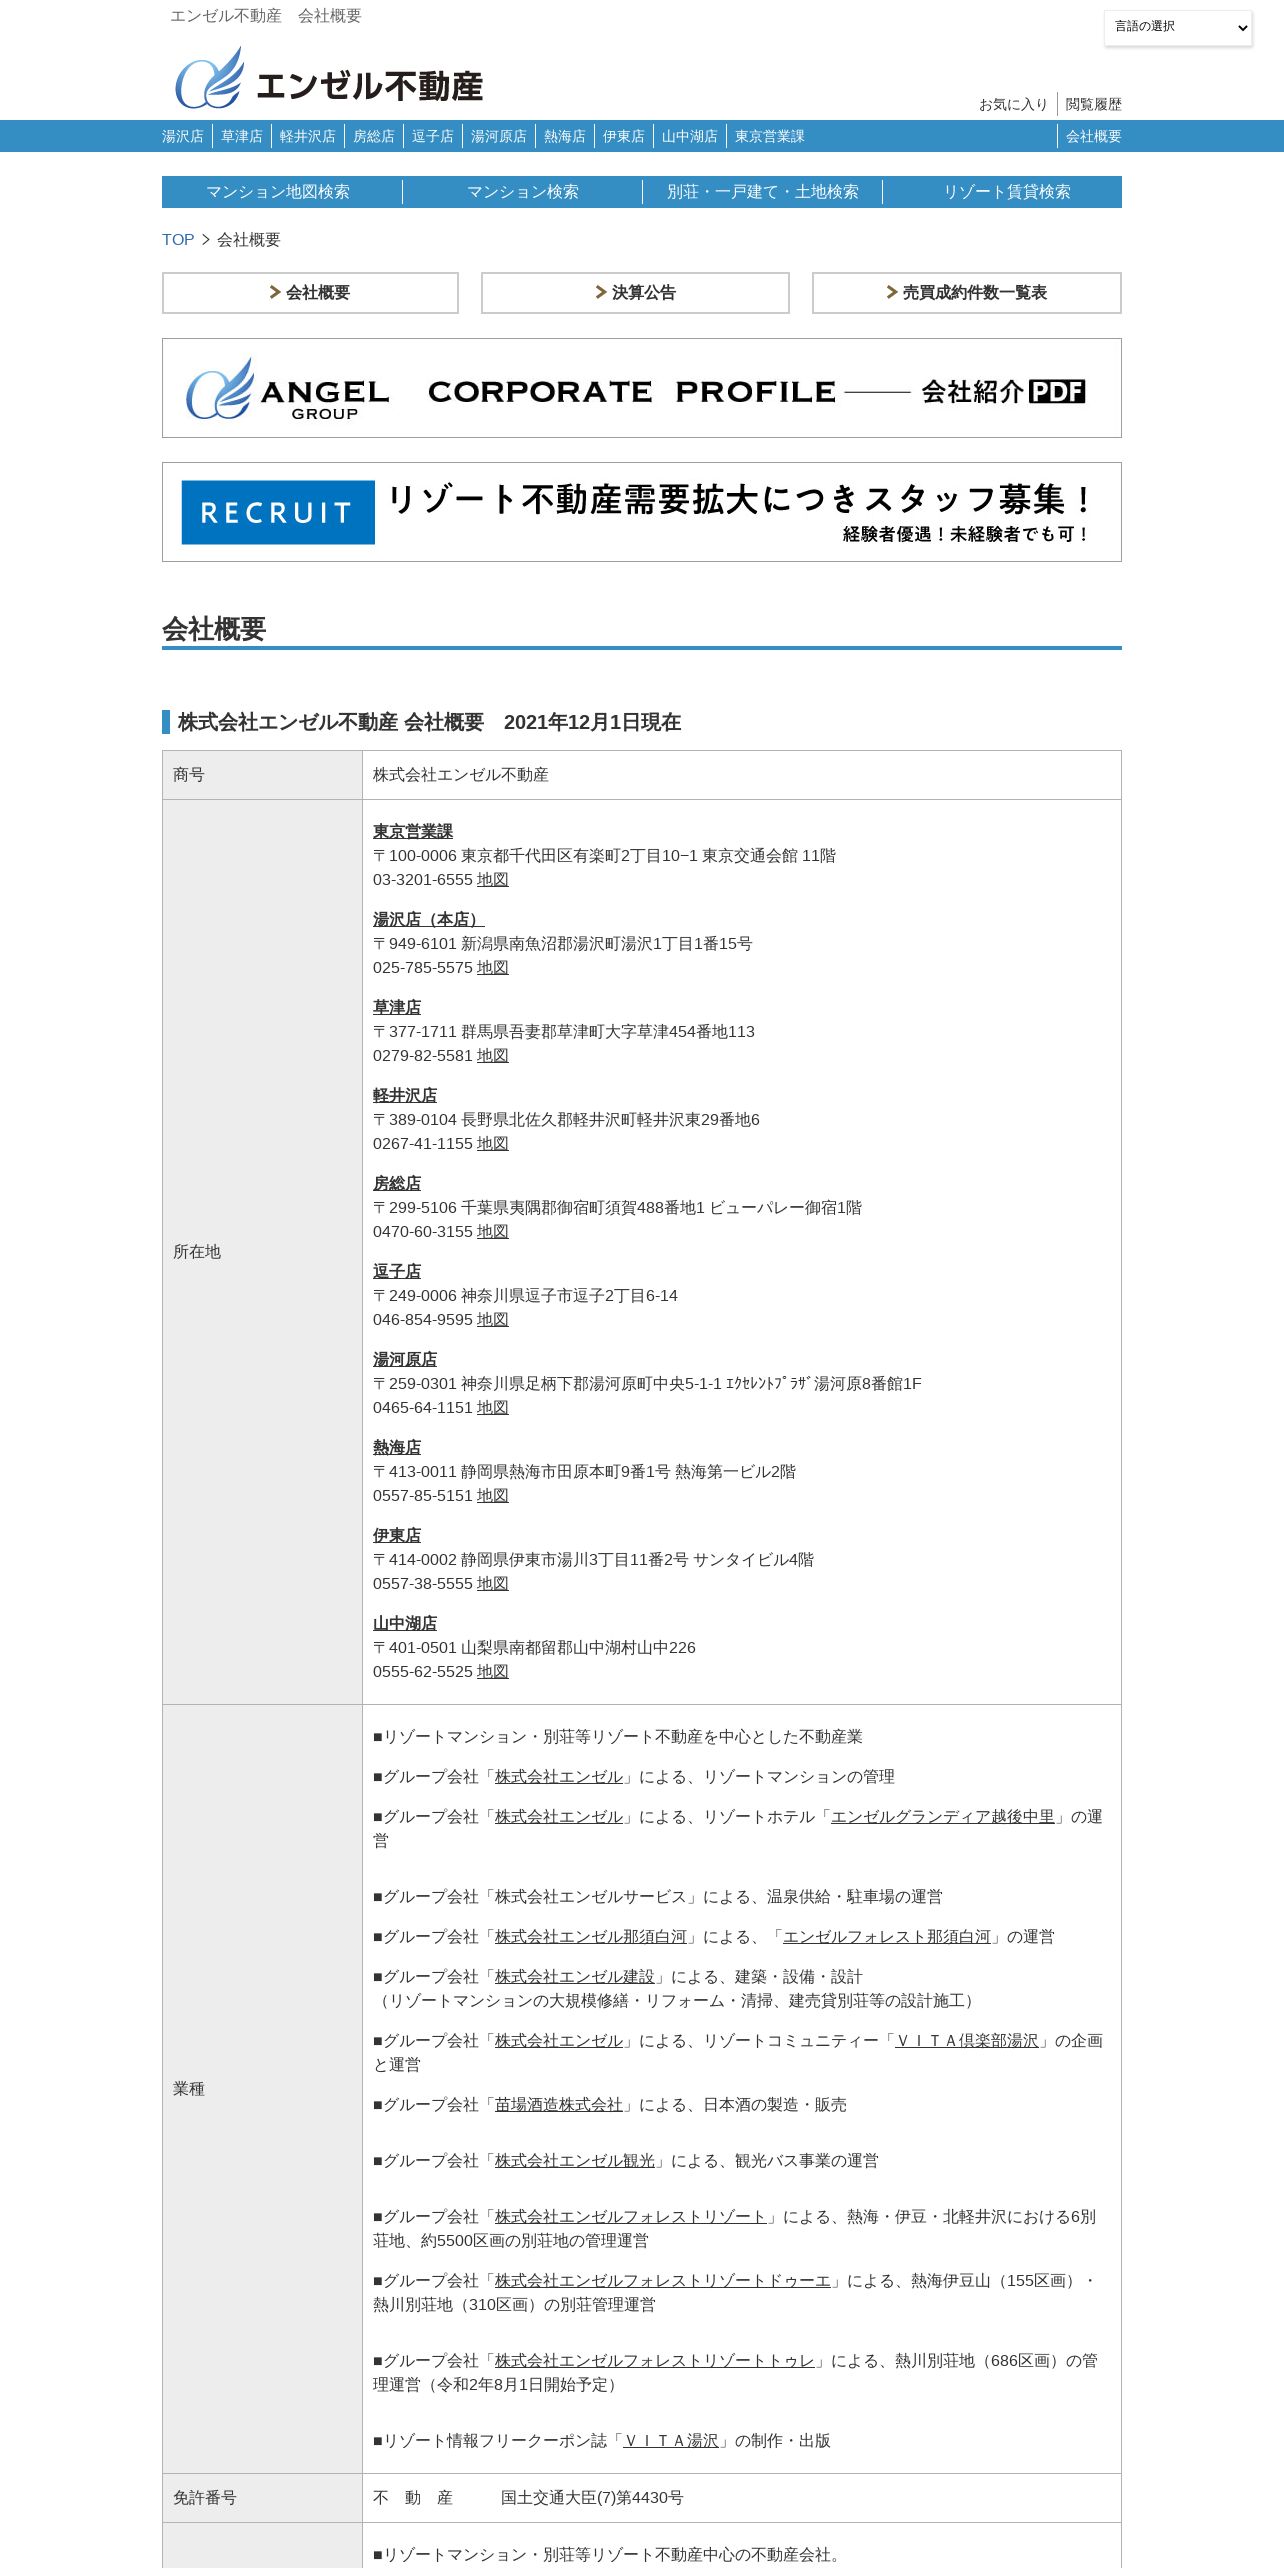Open 株式会社エンゼル観光 link
Viewport: 1284px width, 2568px height.
(x=575, y=2161)
